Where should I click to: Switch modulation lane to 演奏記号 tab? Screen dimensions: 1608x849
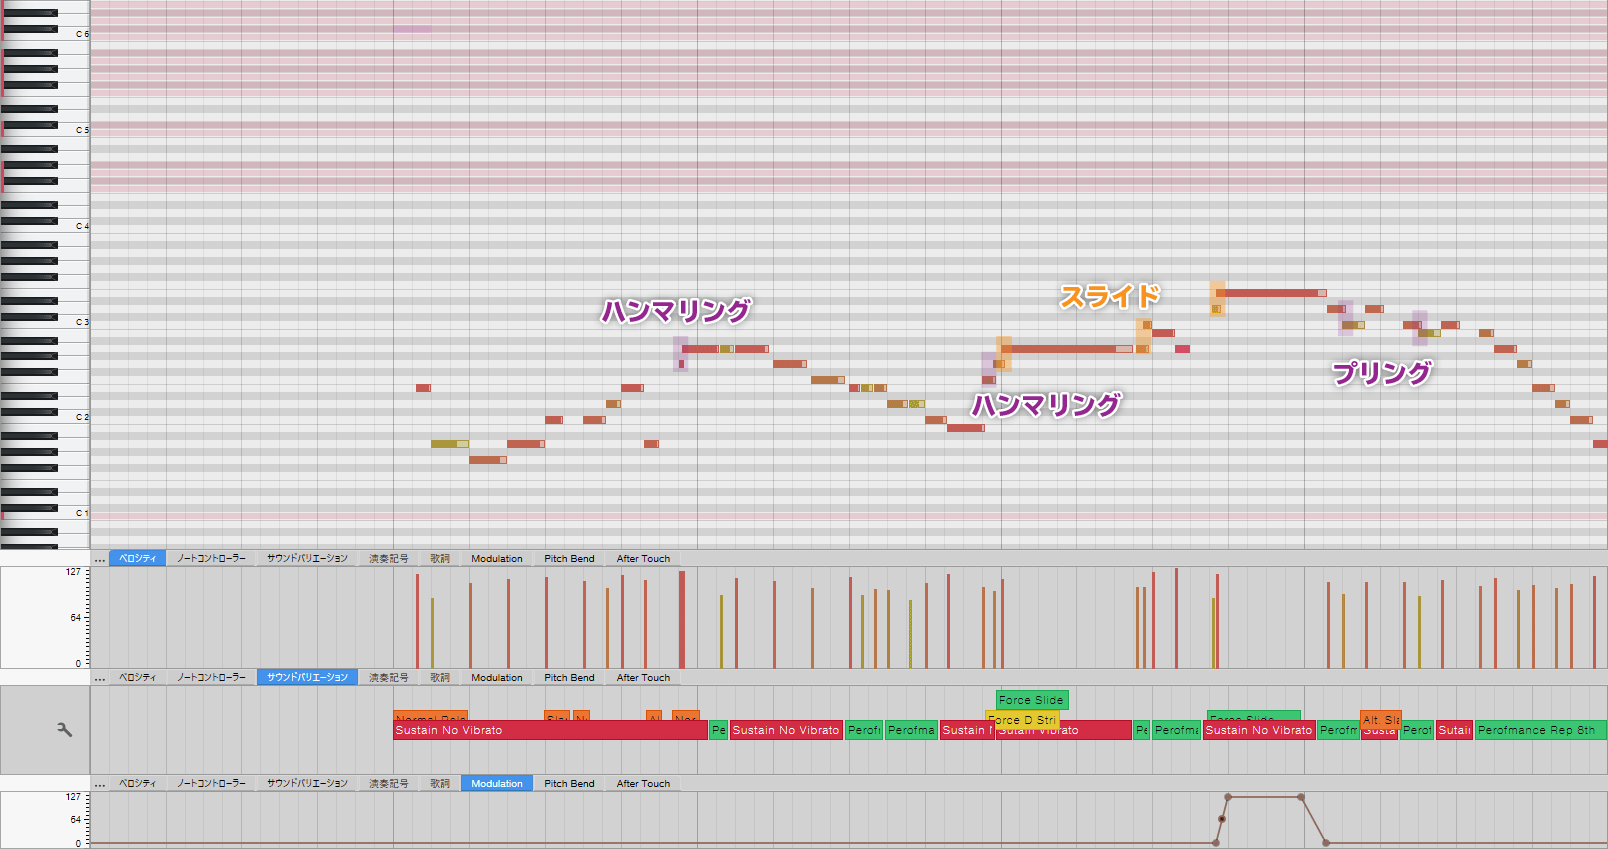[x=389, y=784]
